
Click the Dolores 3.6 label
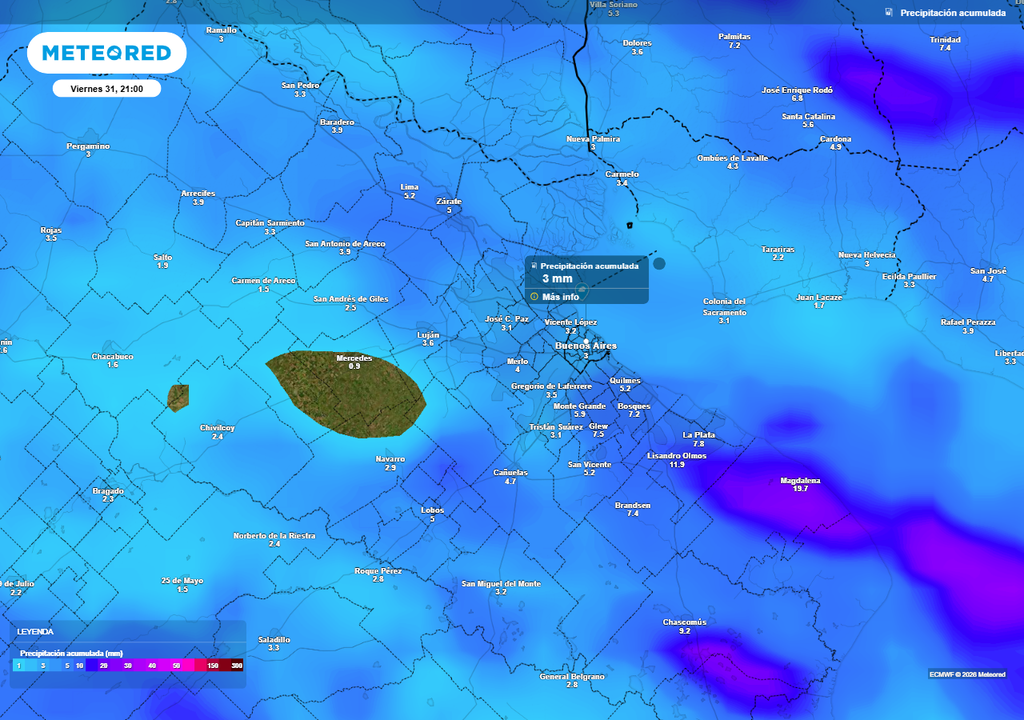point(637,47)
